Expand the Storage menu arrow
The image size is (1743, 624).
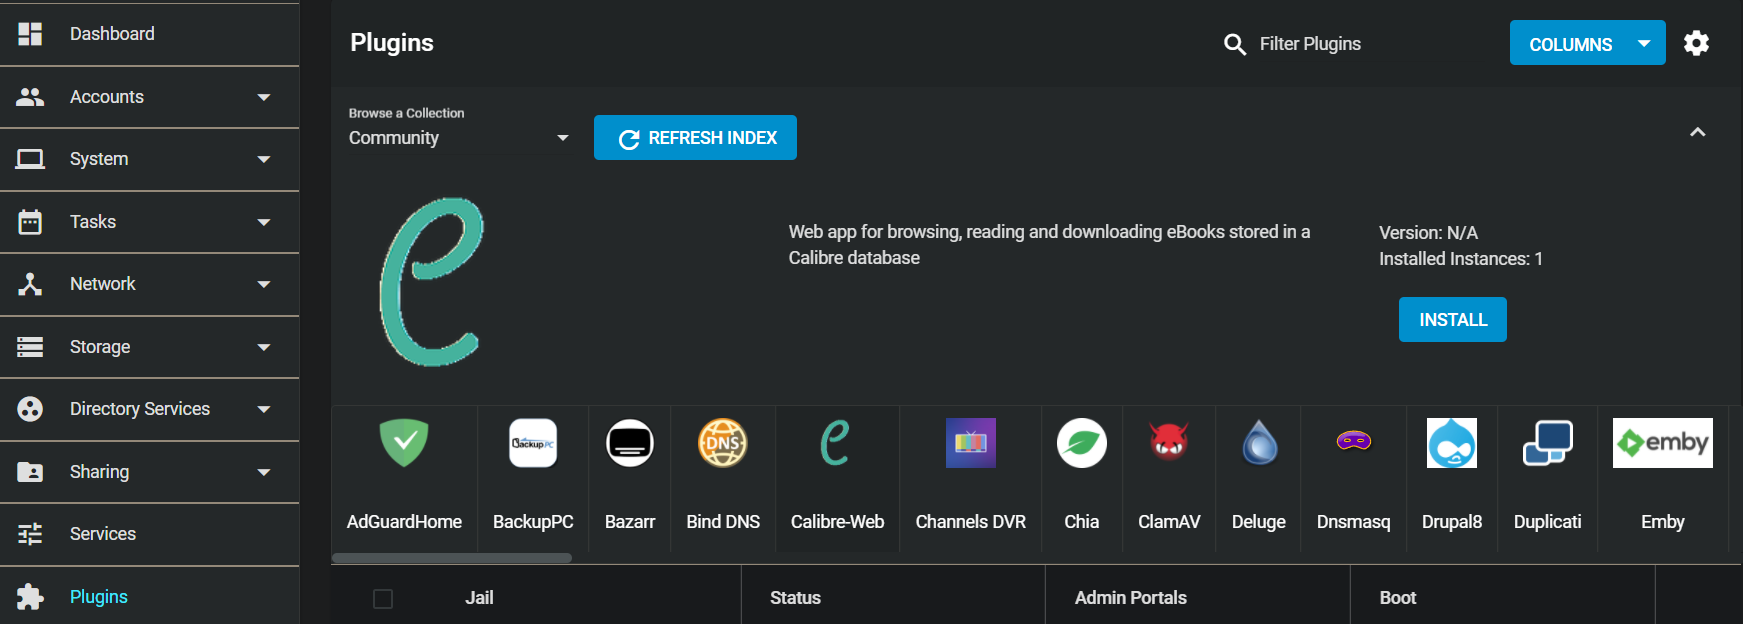[x=264, y=347]
